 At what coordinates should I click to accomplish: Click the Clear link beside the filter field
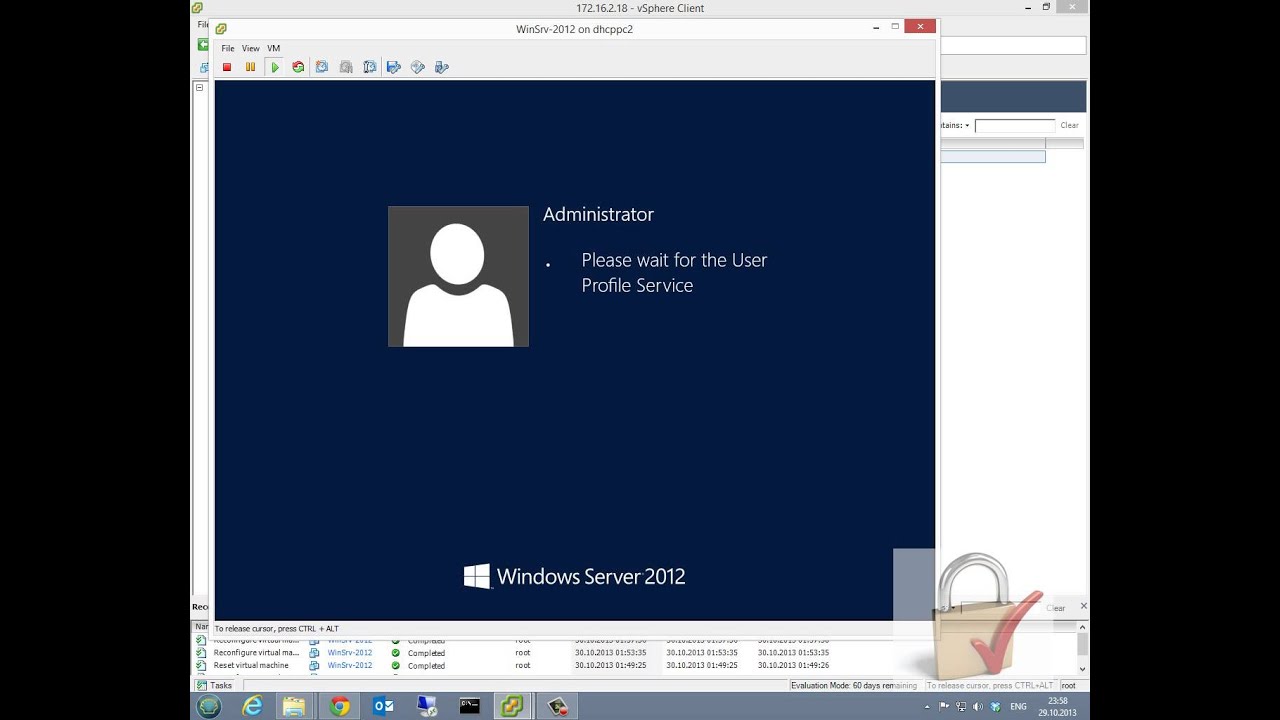[1069, 126]
